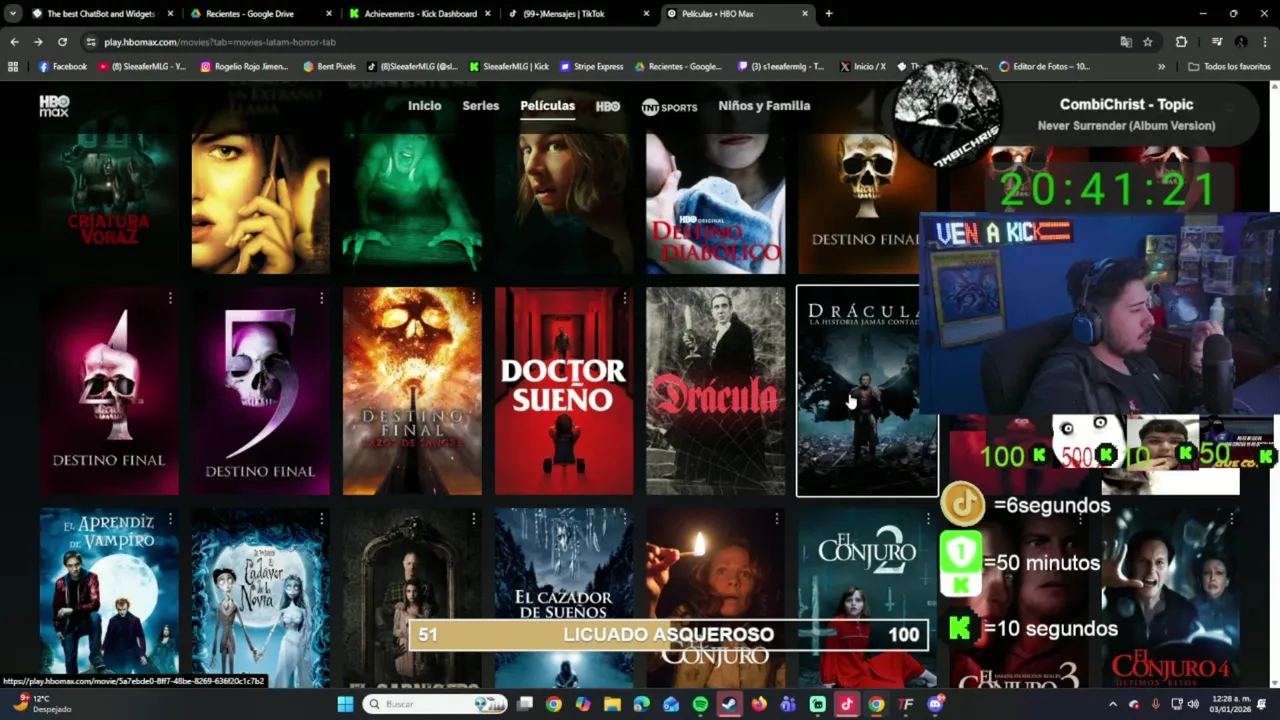This screenshot has height=720, width=1280.
Task: Open El Conjuro 2 poster
Action: click(866, 597)
